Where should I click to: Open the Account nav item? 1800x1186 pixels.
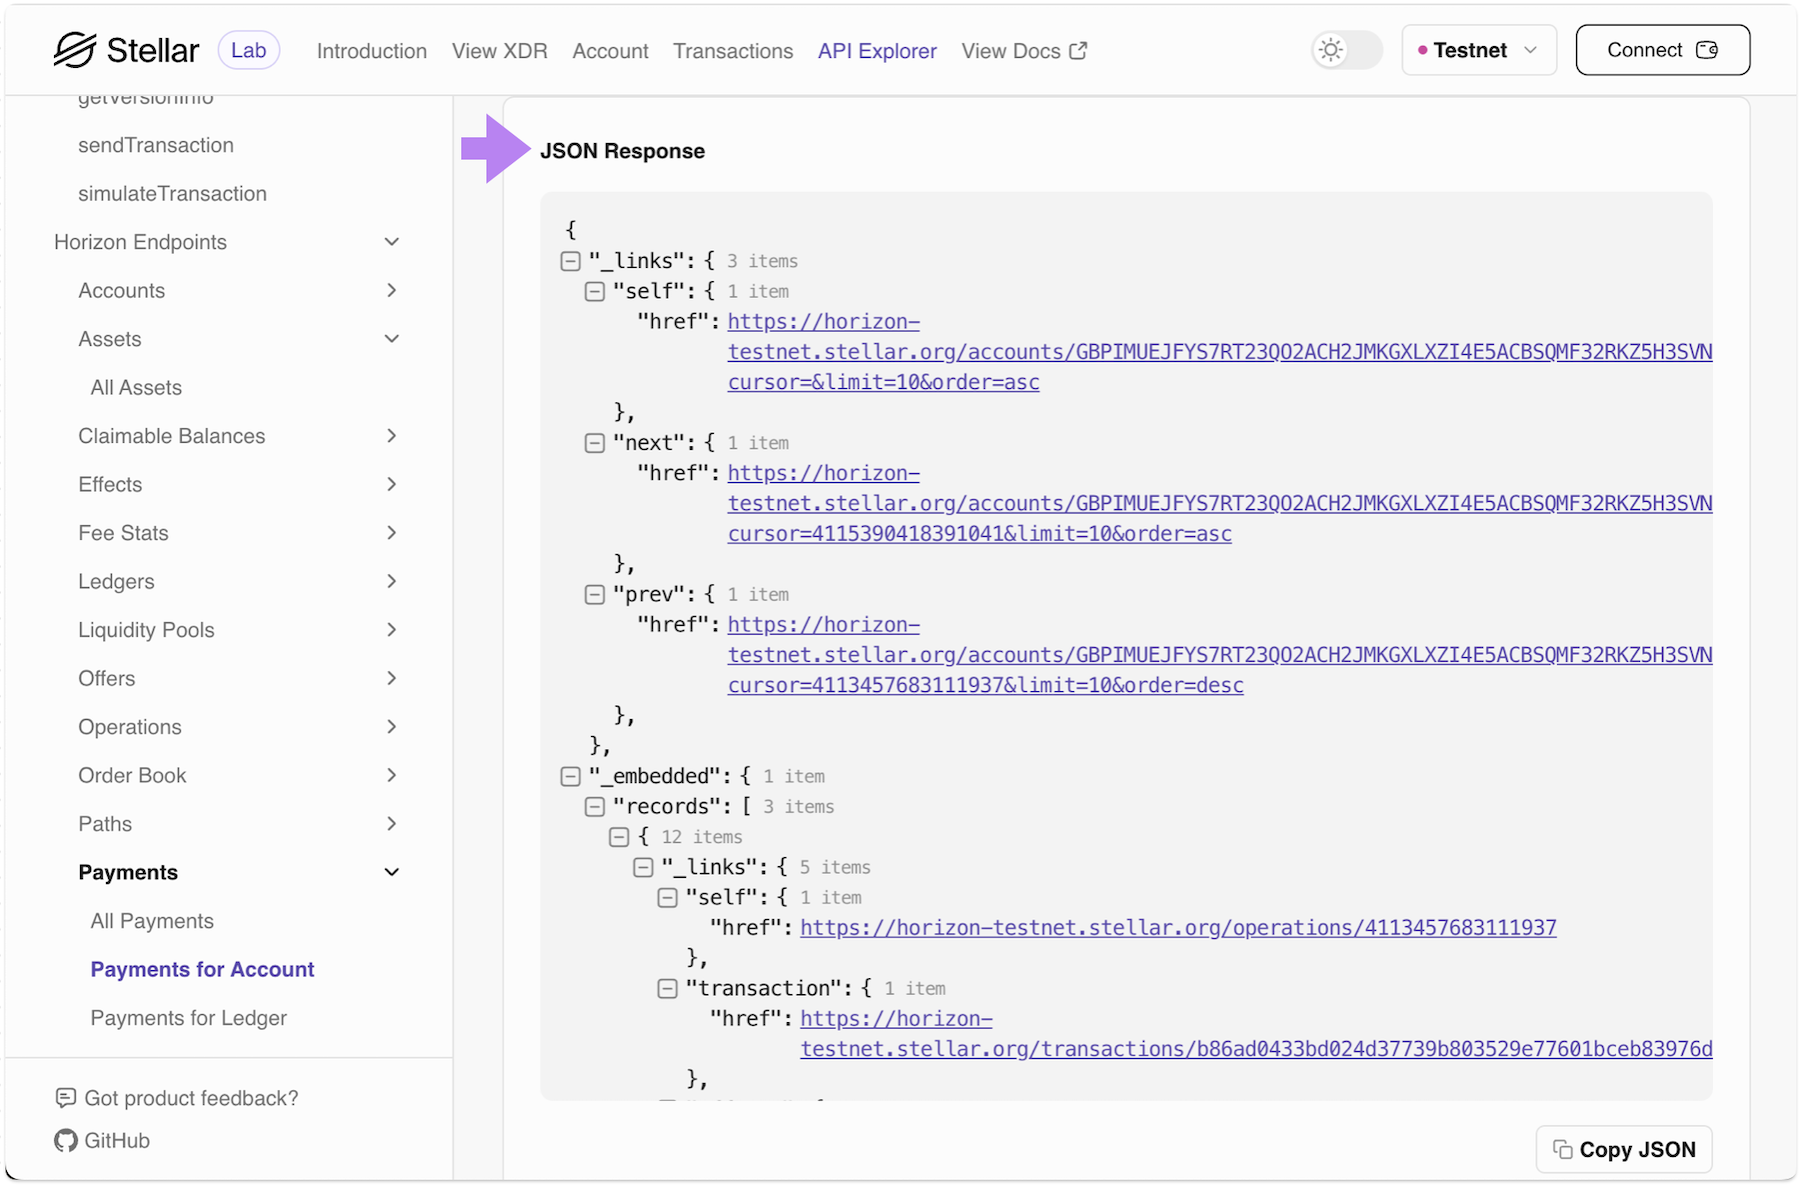pyautogui.click(x=610, y=51)
